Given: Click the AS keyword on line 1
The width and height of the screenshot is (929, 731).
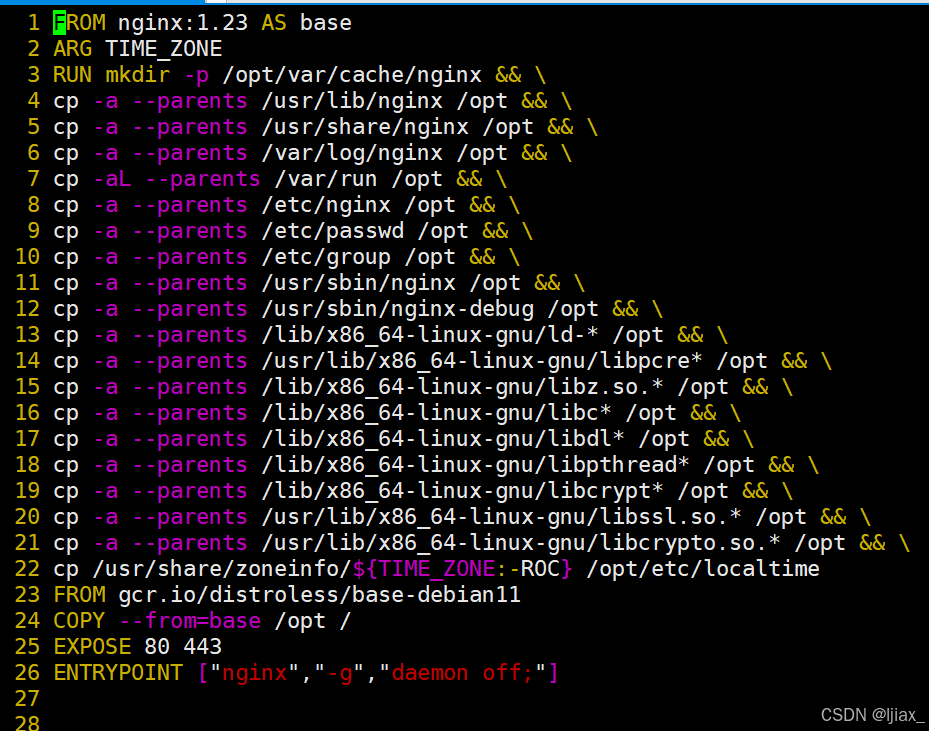Looking at the screenshot, I should 274,23.
